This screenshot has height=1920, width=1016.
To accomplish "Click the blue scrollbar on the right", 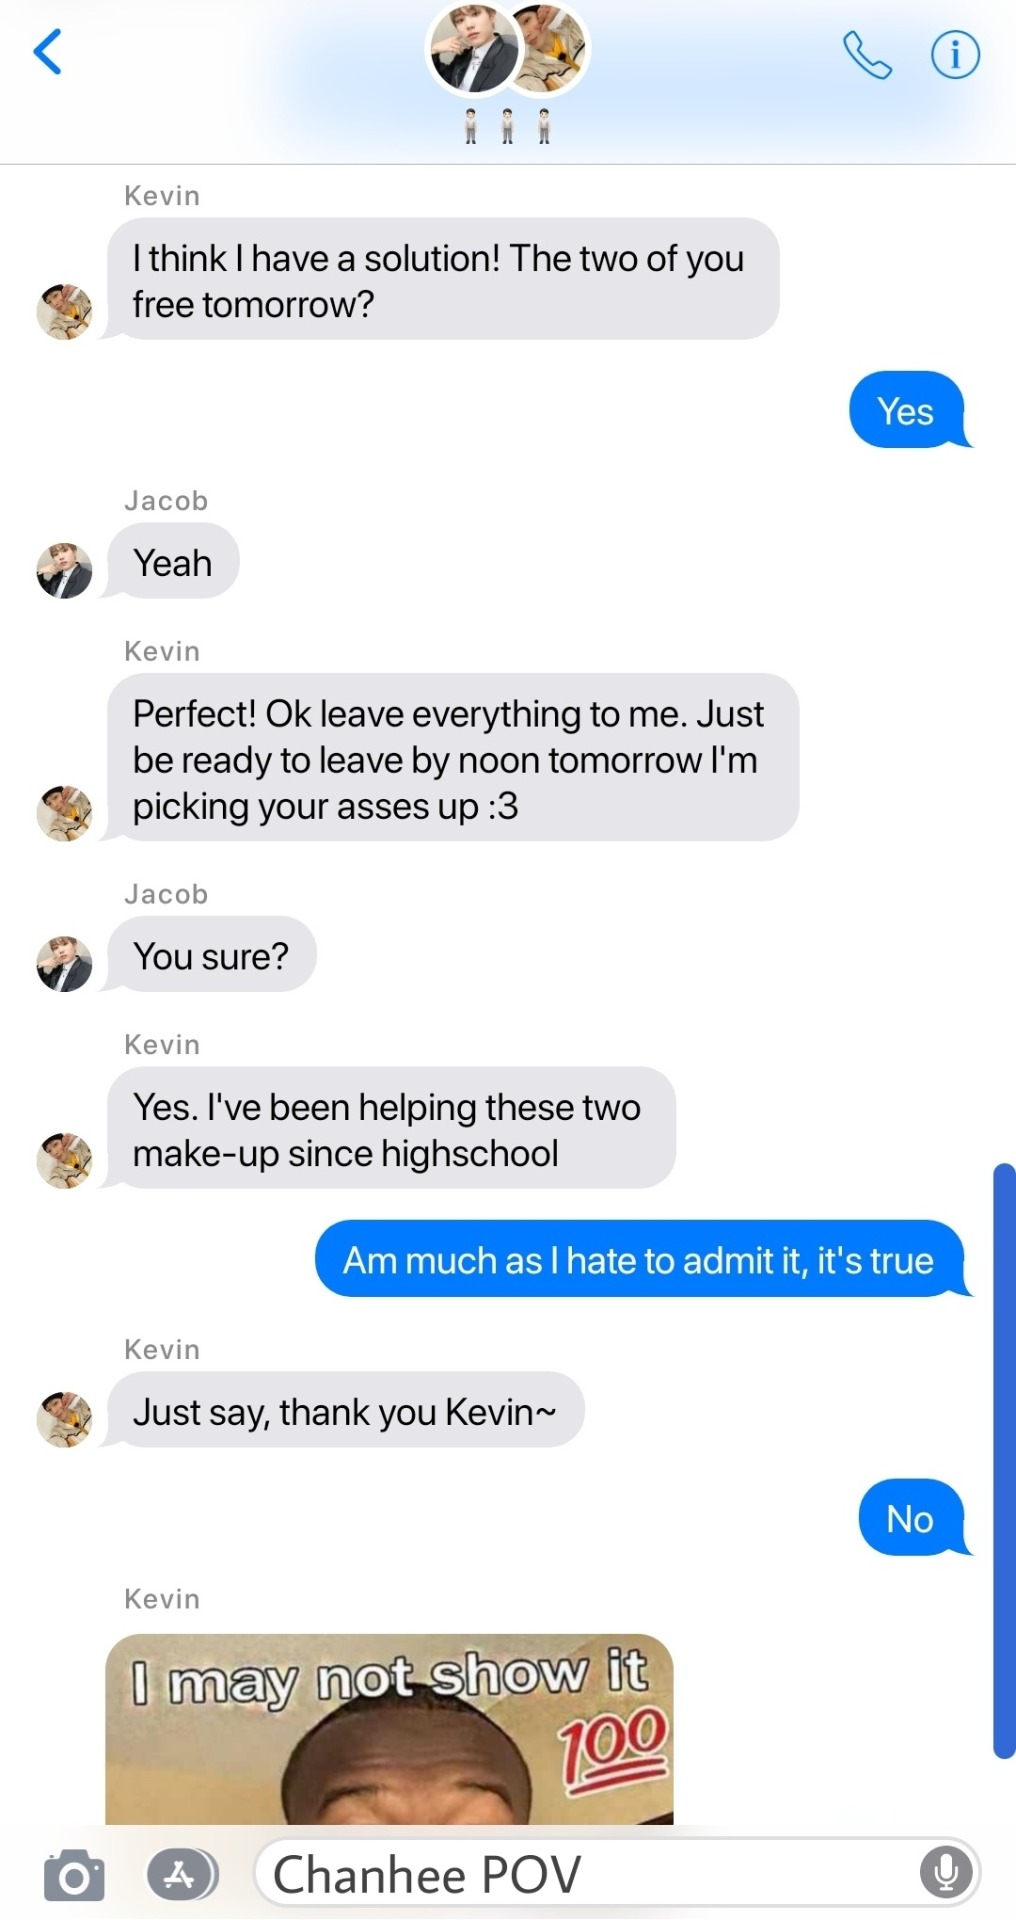I will (x=1004, y=1460).
